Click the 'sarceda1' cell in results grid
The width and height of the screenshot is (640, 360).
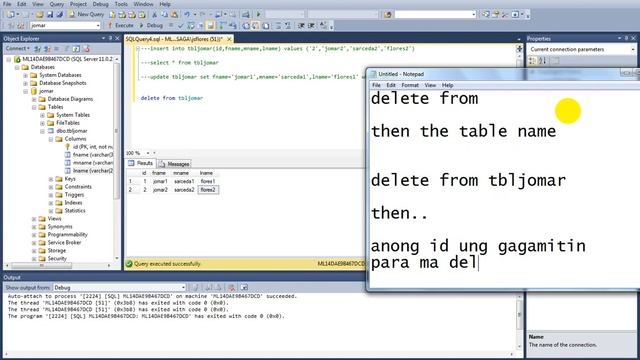coord(184,181)
